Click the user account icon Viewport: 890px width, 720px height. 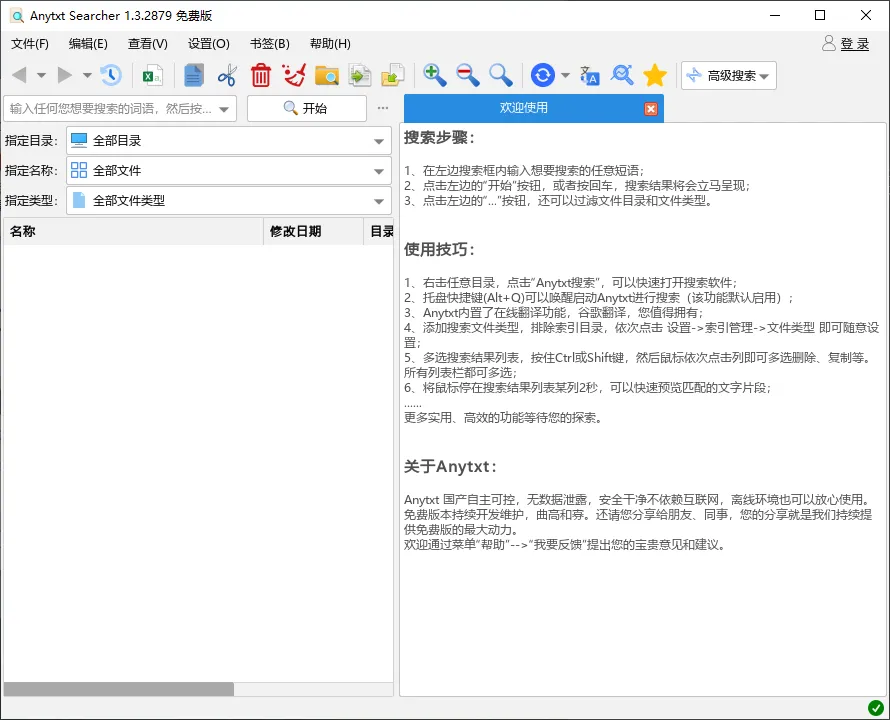tap(829, 43)
